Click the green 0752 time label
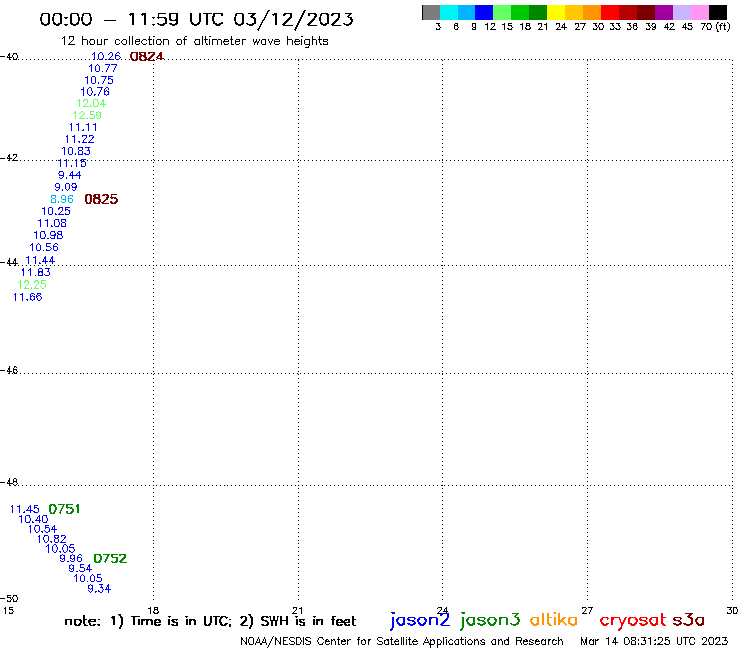 (x=110, y=558)
